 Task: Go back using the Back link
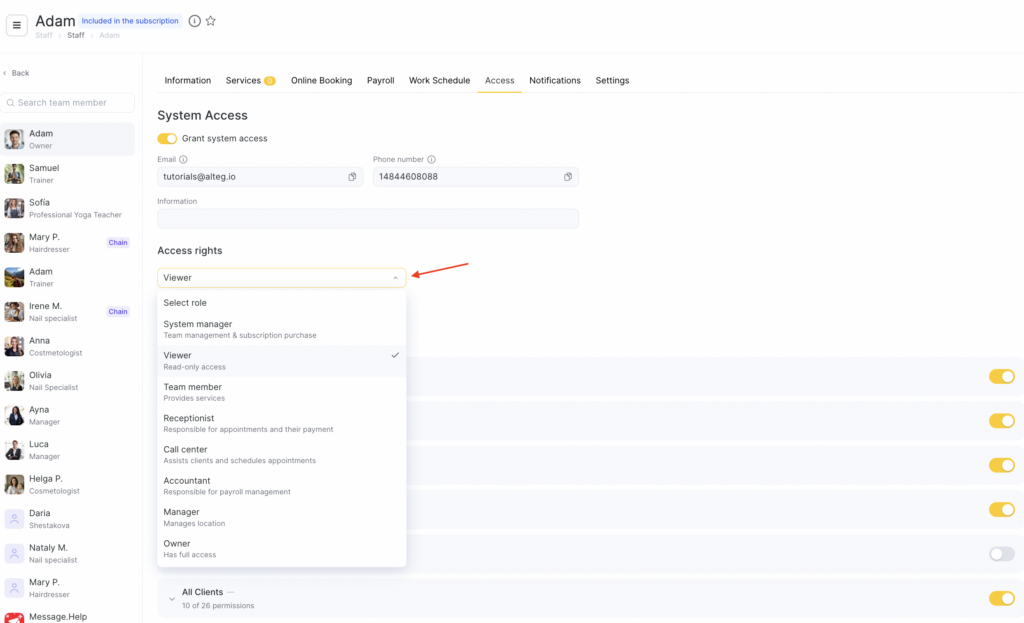click(17, 73)
